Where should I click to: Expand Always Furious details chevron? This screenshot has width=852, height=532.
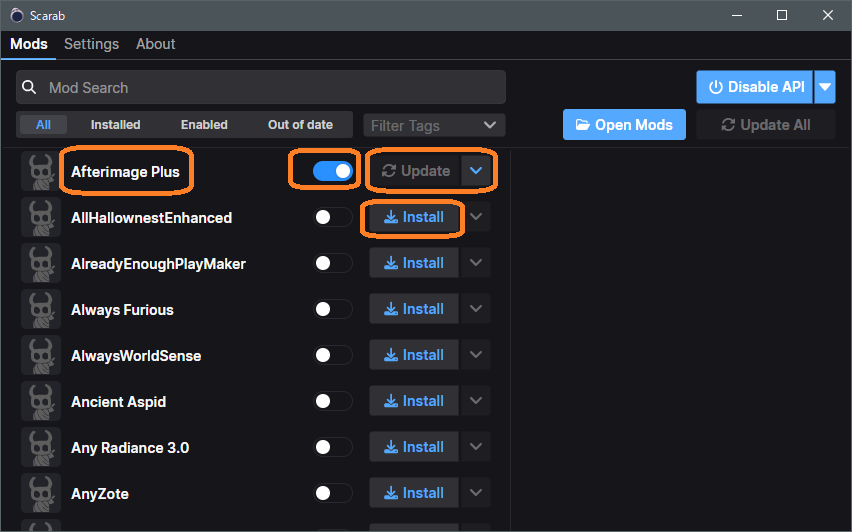point(476,309)
